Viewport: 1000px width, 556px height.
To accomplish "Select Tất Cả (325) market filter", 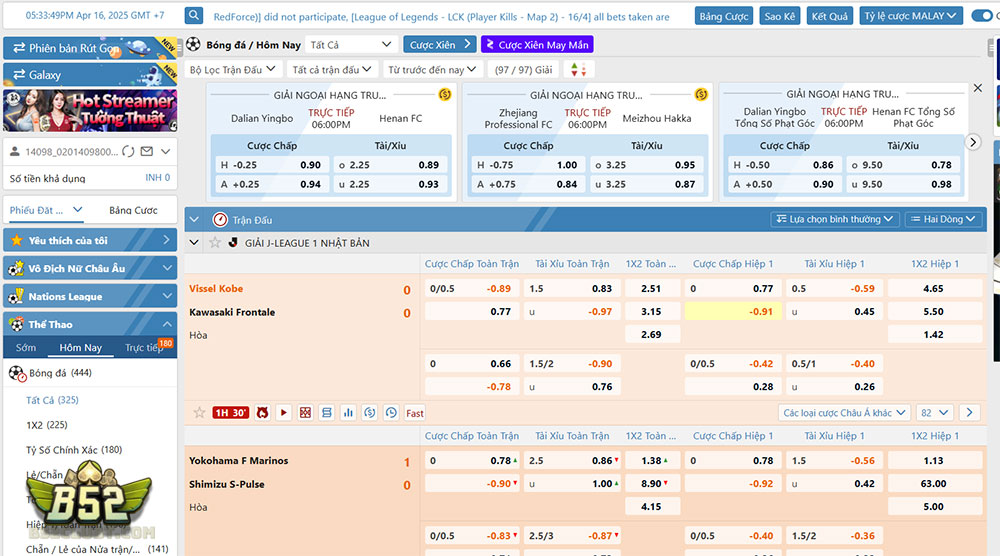I will [52, 400].
